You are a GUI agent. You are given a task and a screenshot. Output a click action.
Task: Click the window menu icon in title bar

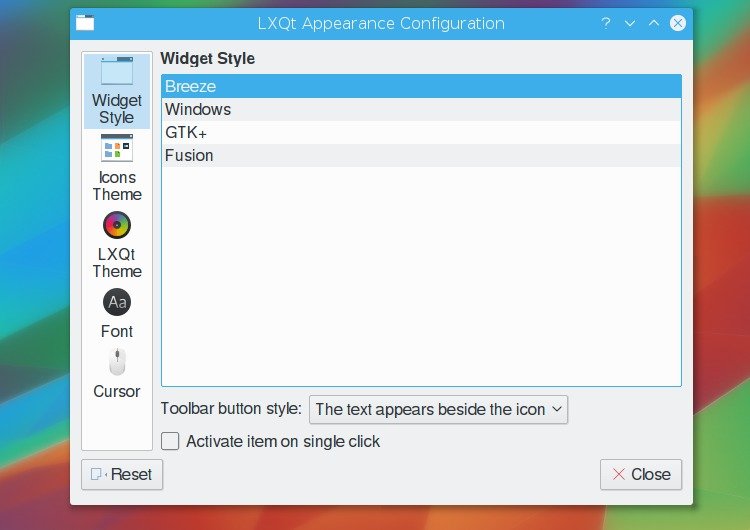85,23
